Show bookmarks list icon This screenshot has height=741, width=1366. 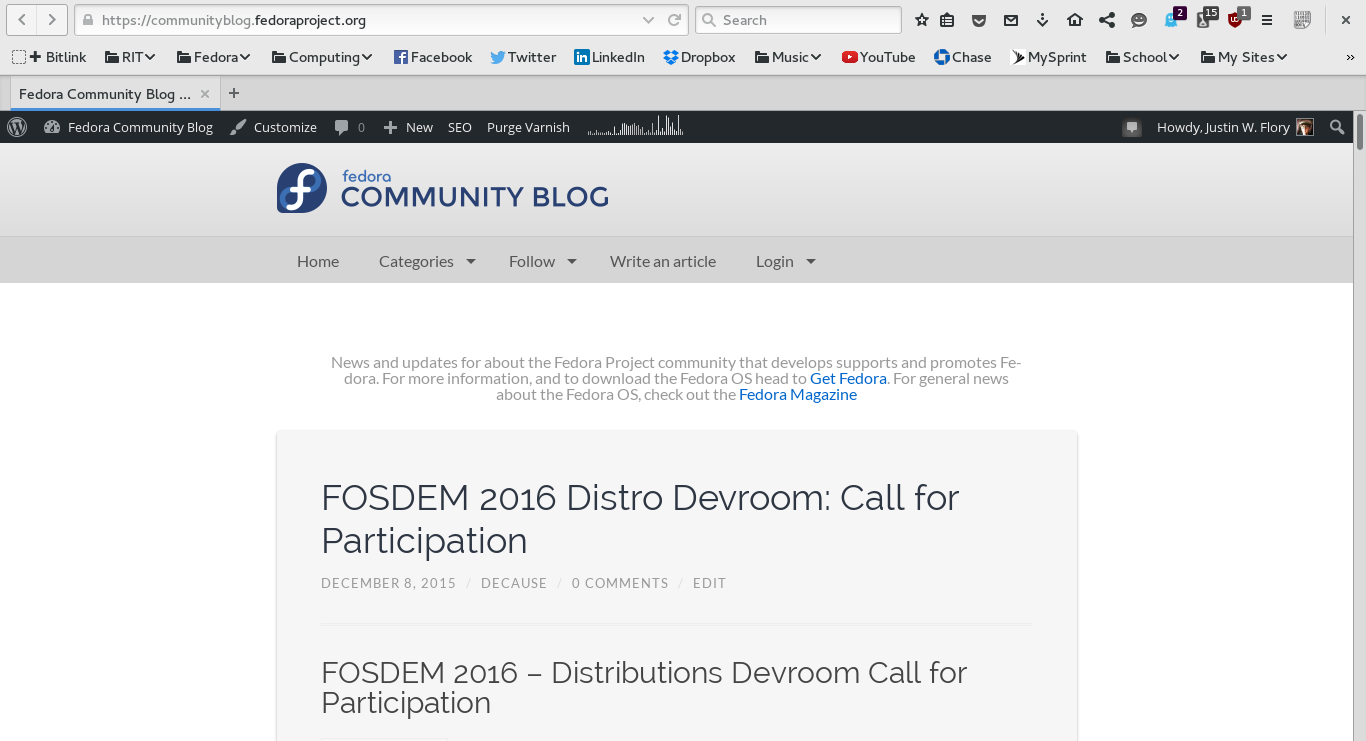coord(947,20)
